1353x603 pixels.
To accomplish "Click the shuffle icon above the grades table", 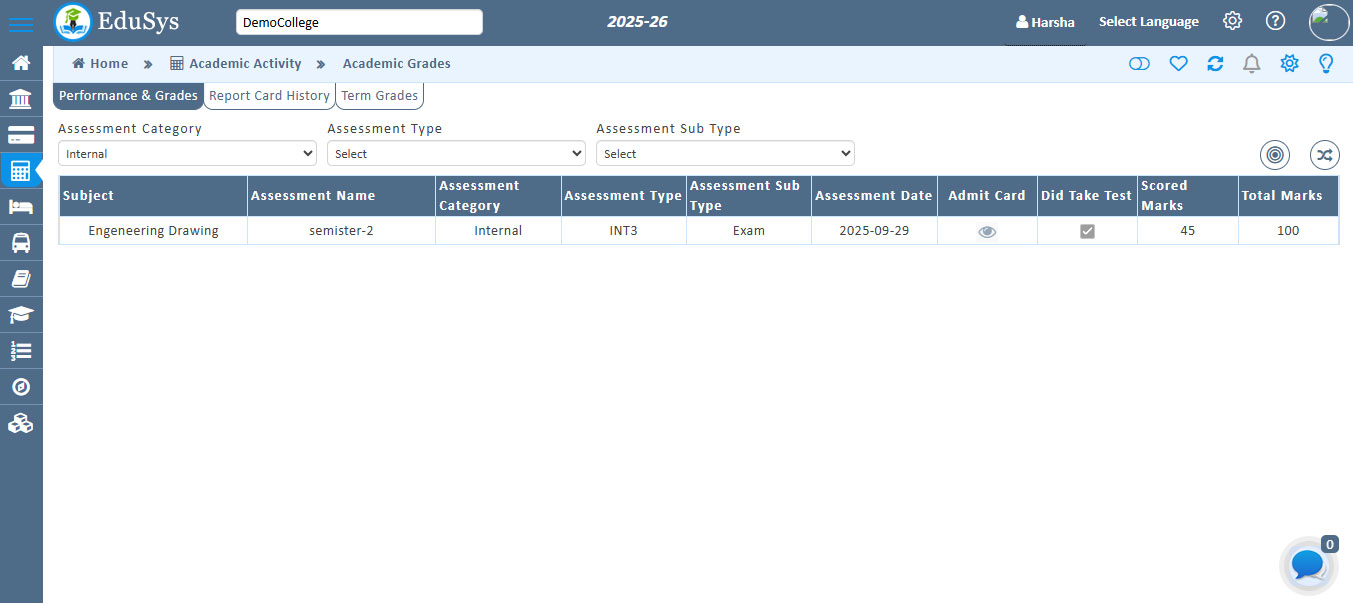I will coord(1324,155).
